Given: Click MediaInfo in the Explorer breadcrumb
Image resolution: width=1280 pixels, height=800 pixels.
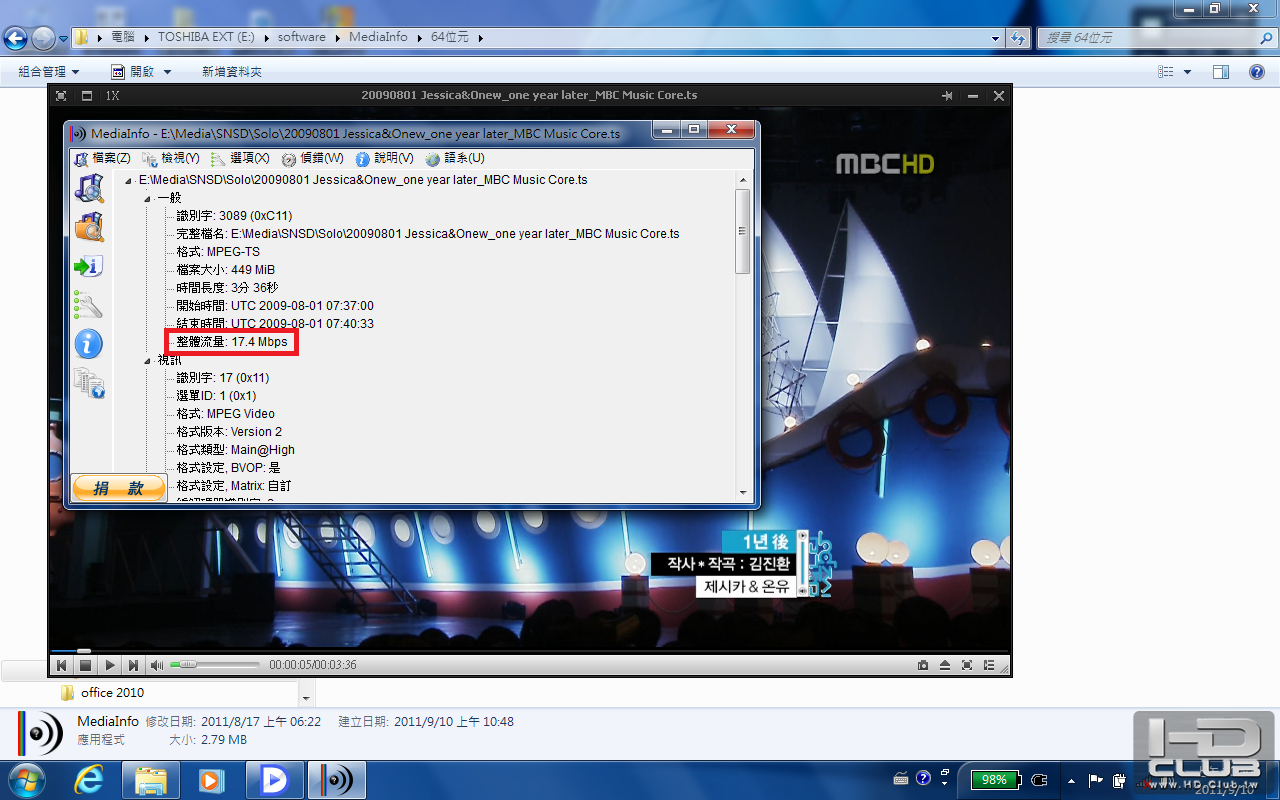Looking at the screenshot, I should pos(378,37).
